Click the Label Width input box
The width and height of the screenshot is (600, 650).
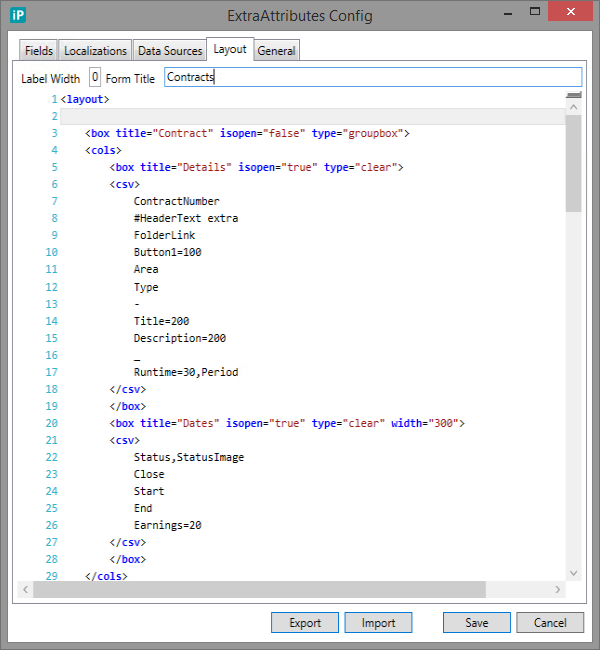pos(95,77)
